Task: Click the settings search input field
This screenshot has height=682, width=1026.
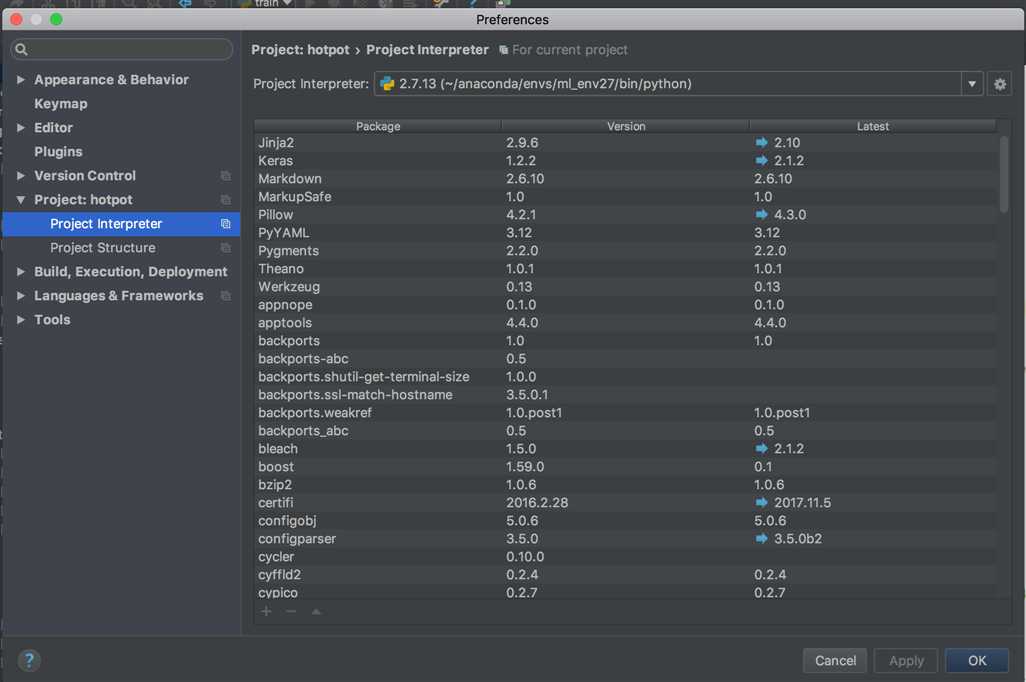Action: coord(122,49)
